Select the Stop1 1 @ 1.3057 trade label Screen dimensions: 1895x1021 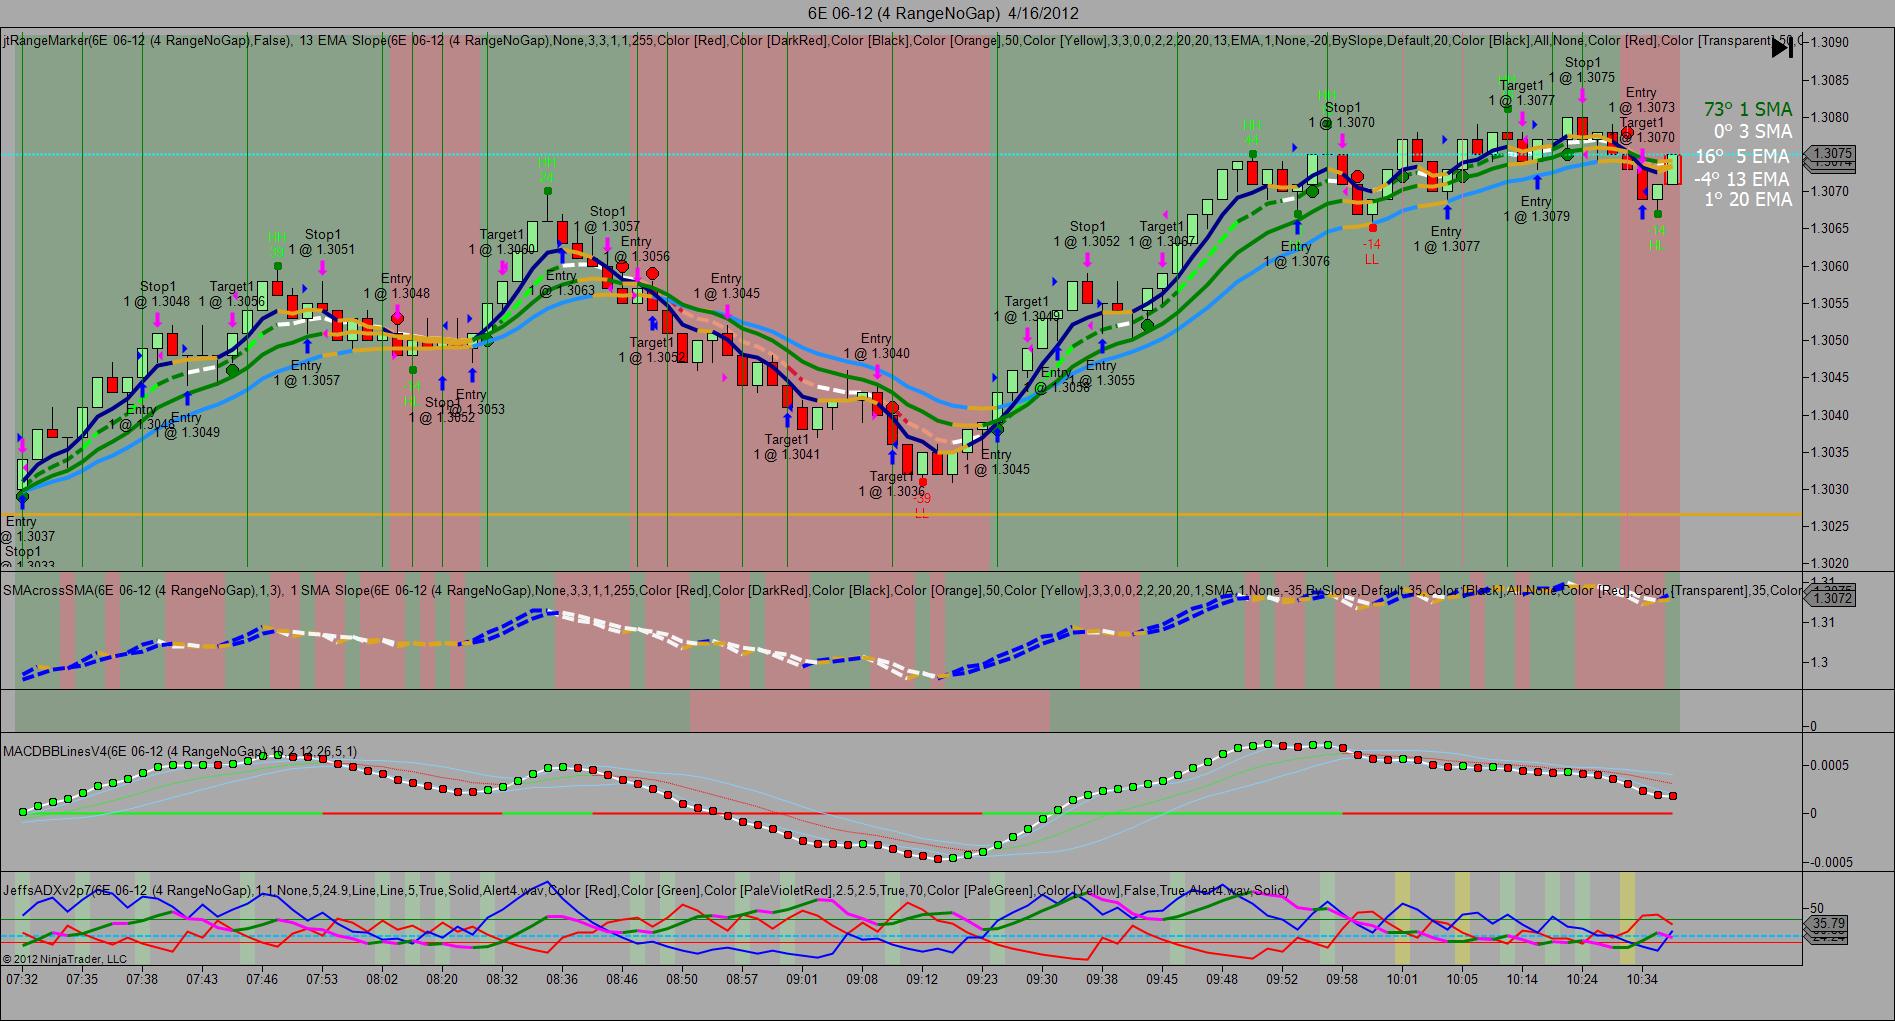(x=607, y=219)
